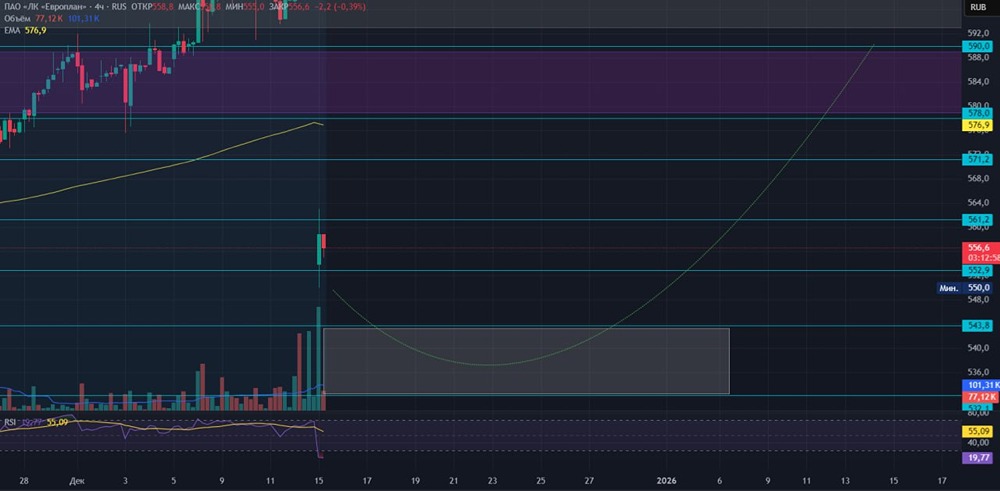Click the 568,0 price scale label
The image size is (1000, 491).
point(979,179)
